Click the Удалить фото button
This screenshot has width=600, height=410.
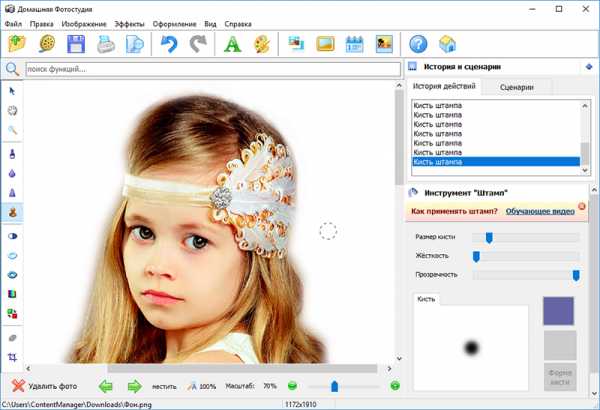pyautogui.click(x=44, y=385)
